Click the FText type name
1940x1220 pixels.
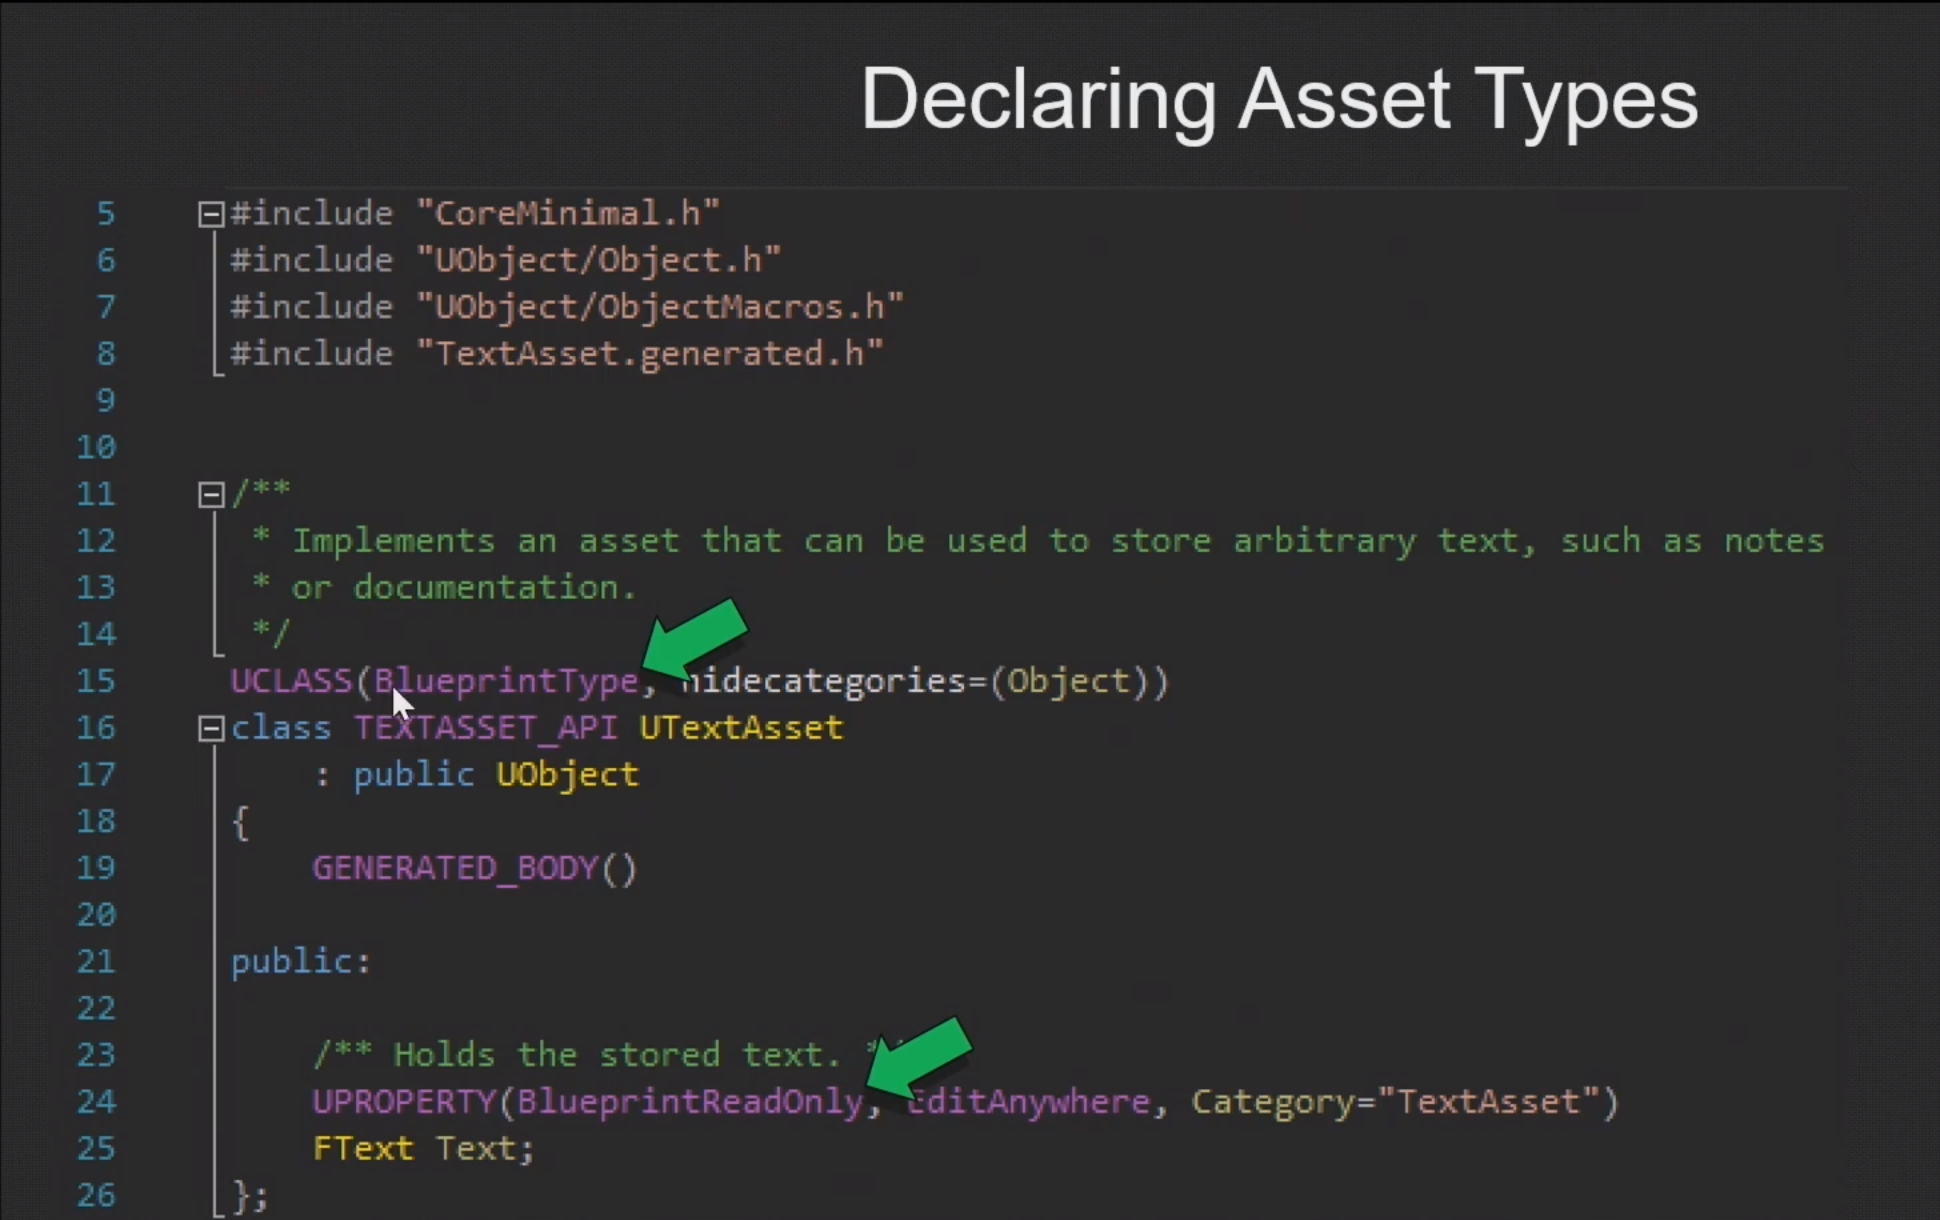click(x=362, y=1149)
